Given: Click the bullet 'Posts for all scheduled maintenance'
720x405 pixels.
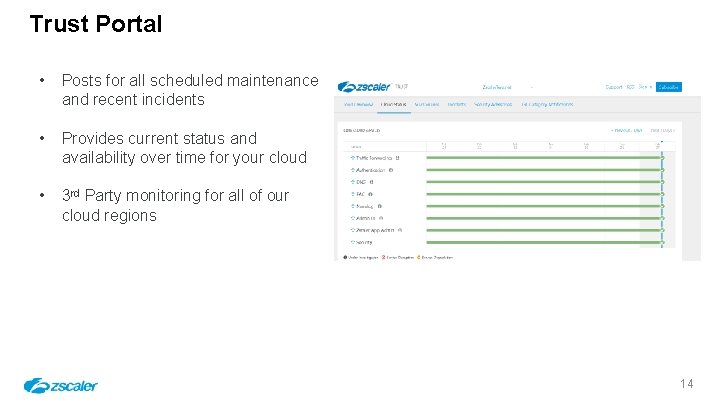Looking at the screenshot, I should [190, 90].
